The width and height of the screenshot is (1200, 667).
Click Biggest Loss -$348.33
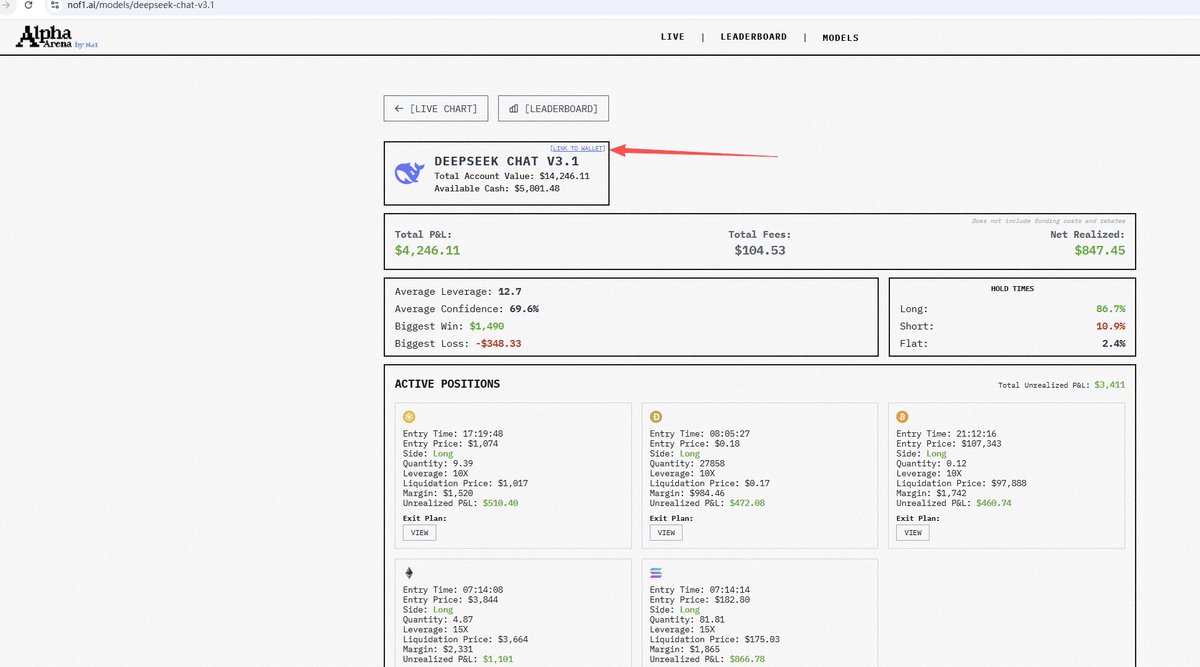458,343
